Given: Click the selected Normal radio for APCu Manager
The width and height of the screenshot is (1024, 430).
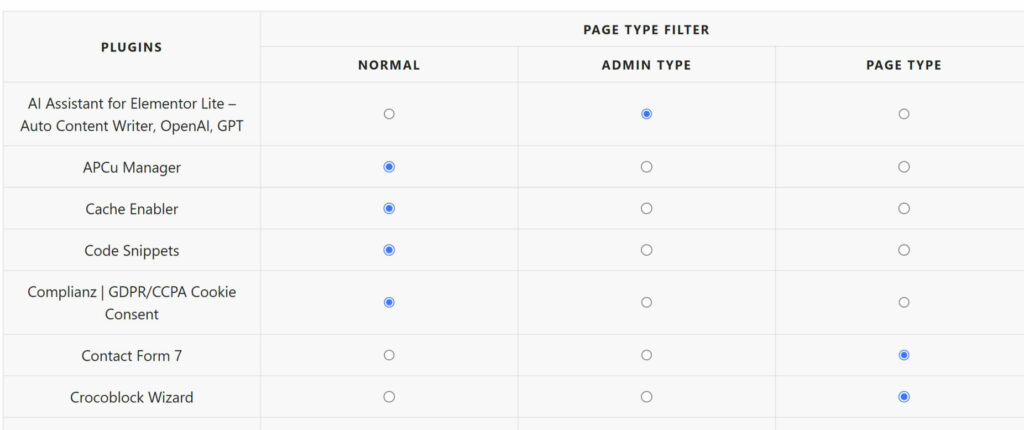Looking at the screenshot, I should (389, 167).
